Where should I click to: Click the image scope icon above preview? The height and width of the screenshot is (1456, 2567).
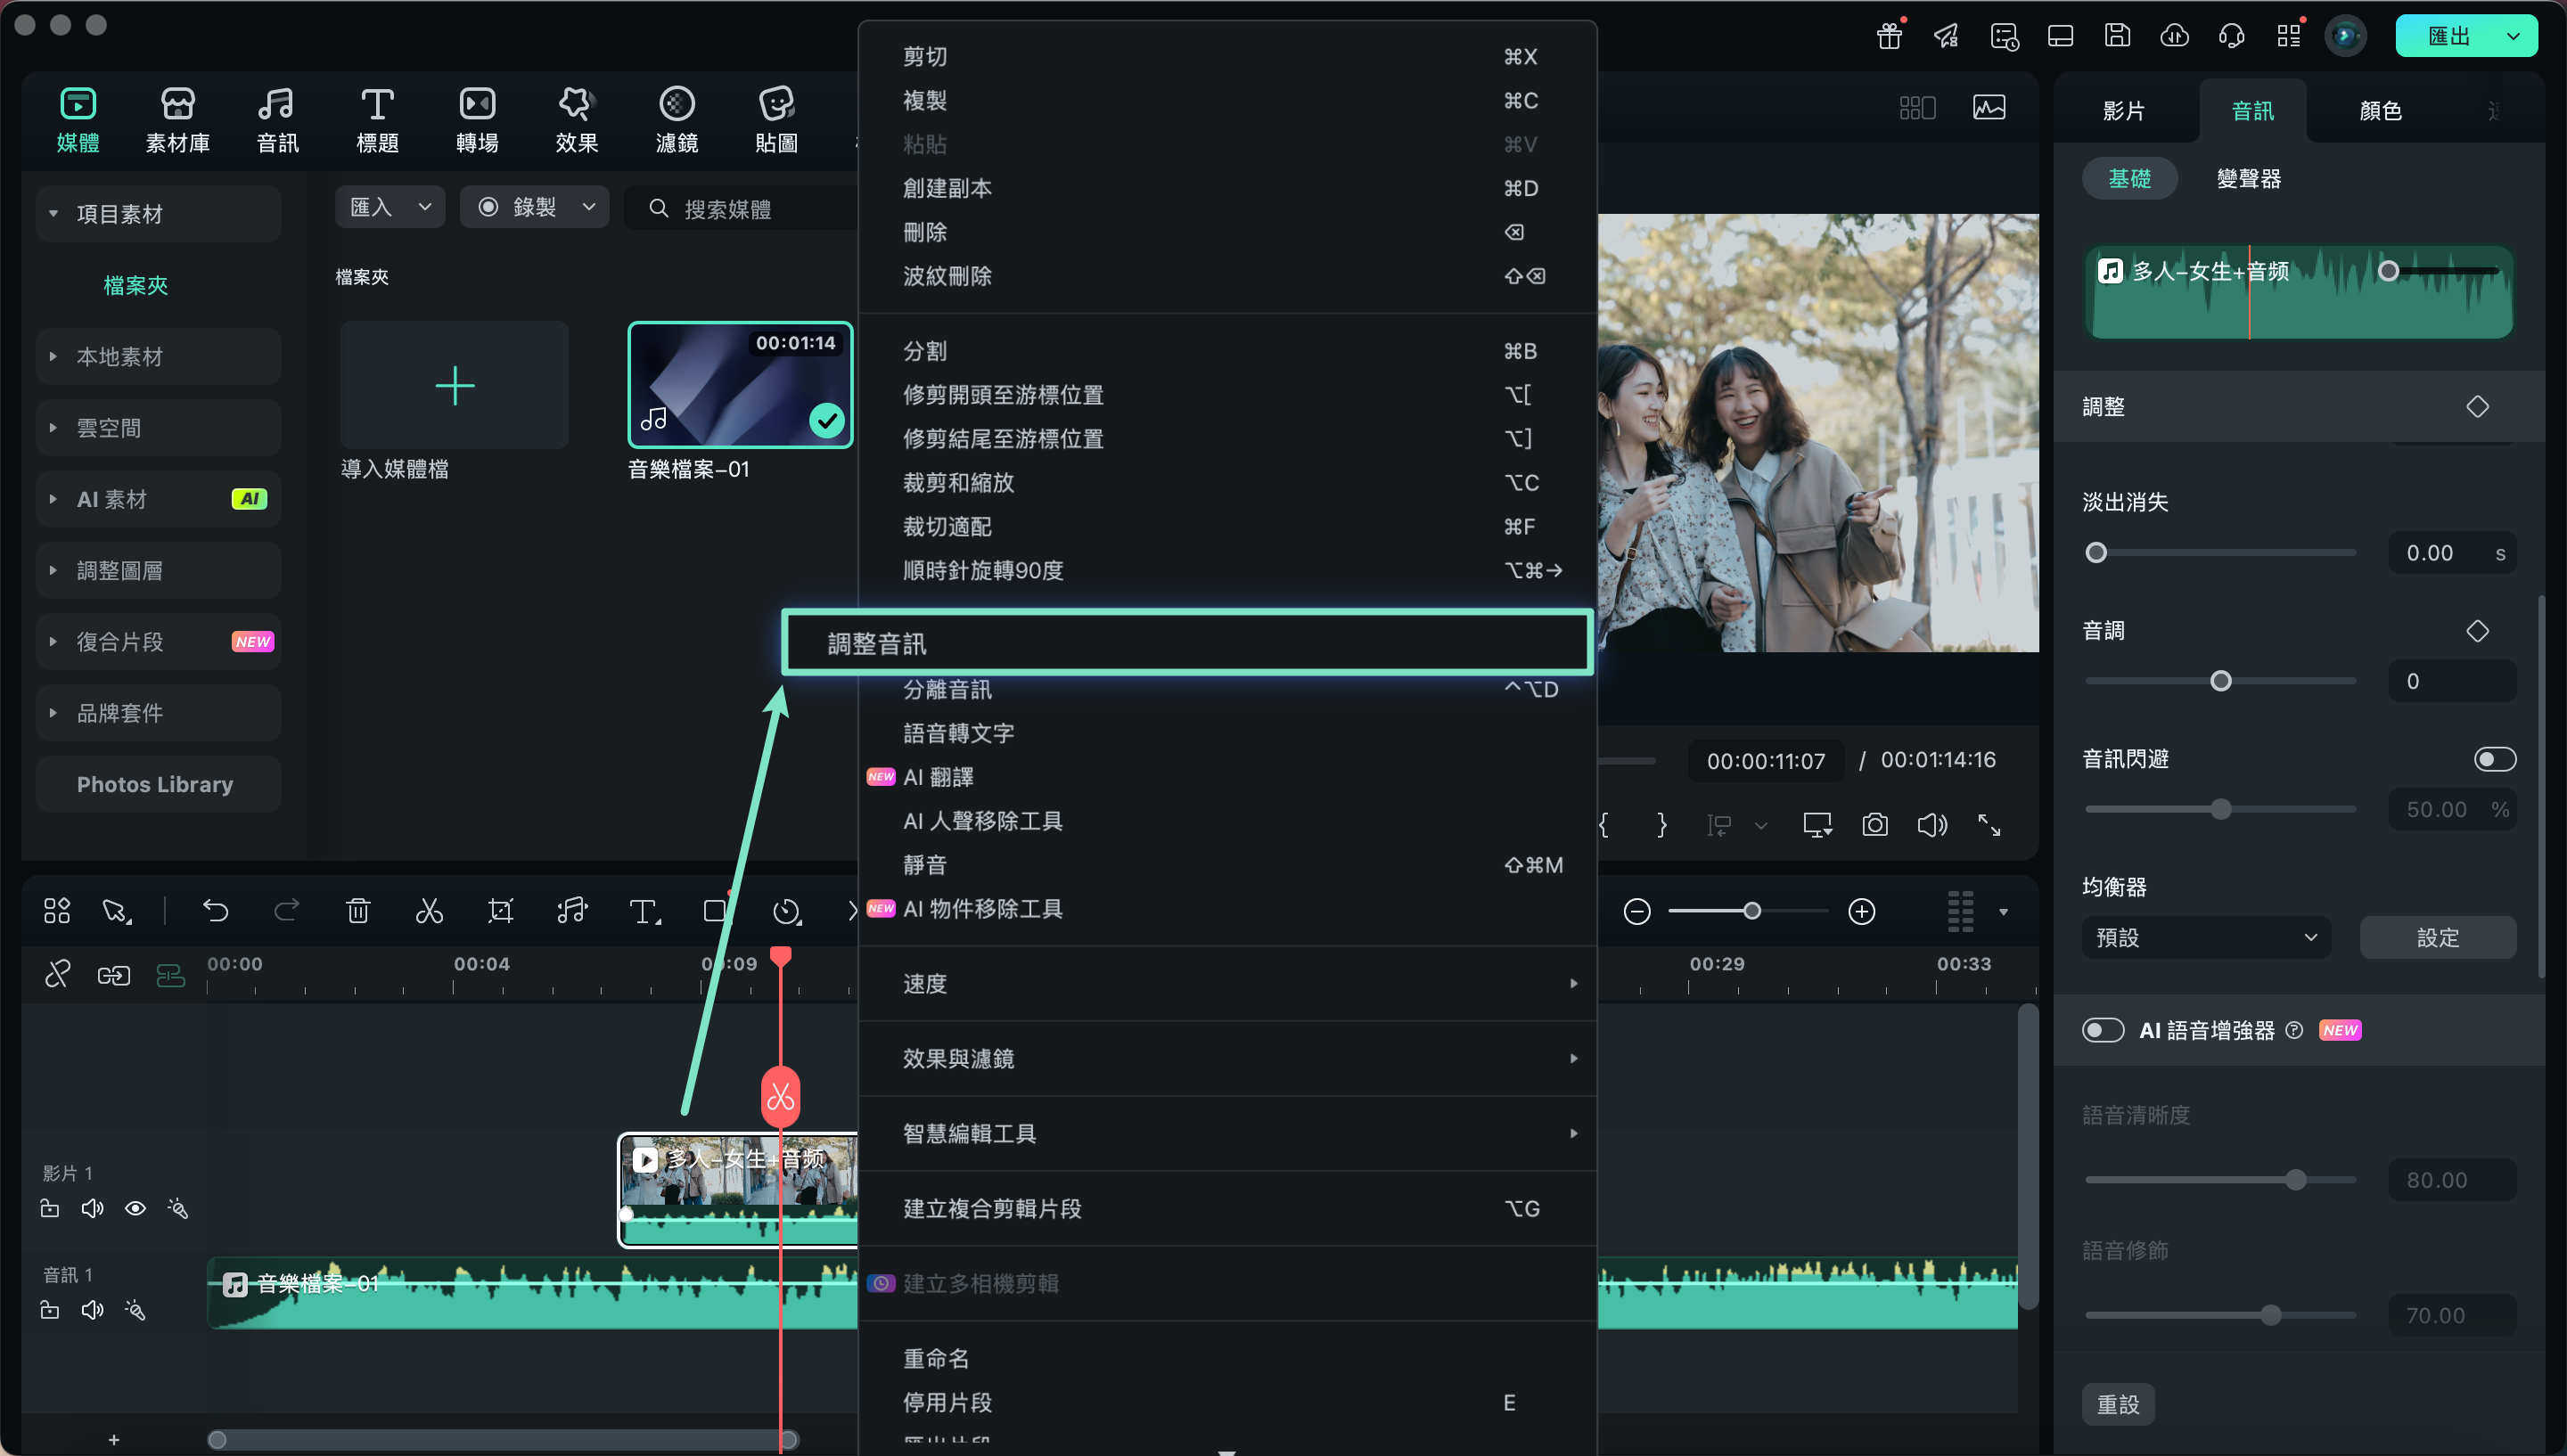(x=1989, y=107)
